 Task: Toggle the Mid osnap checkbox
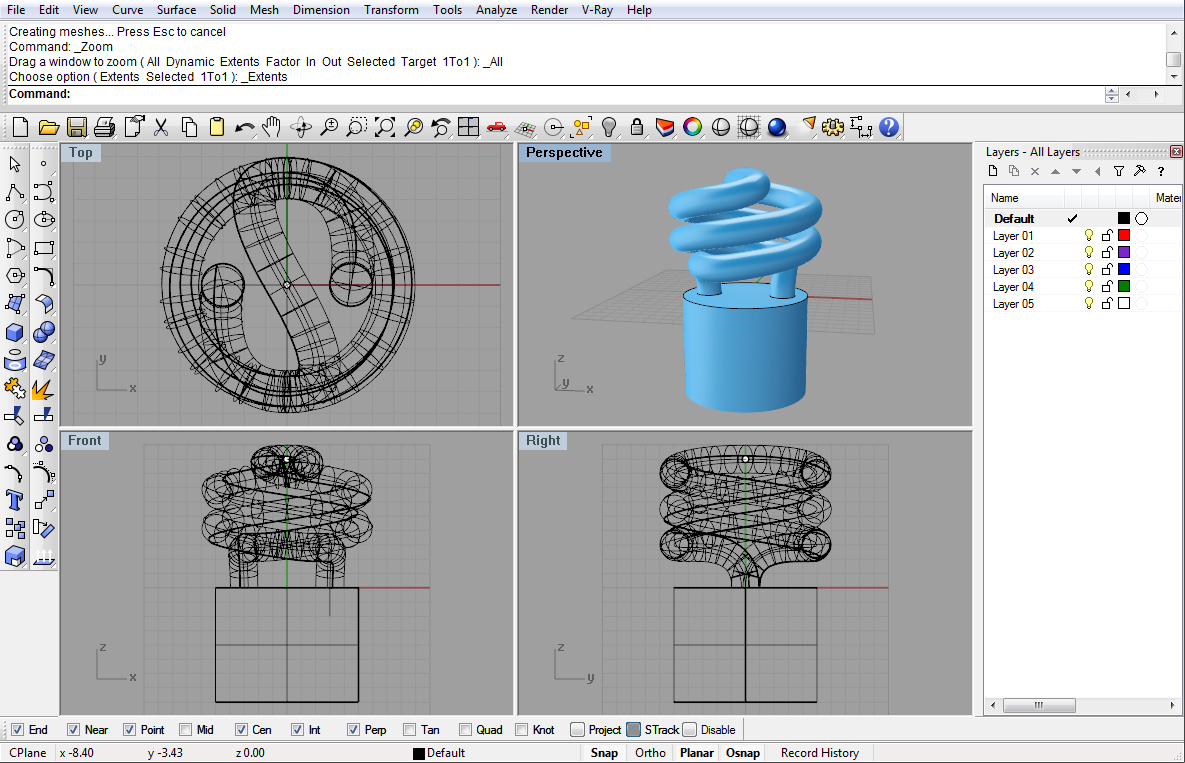186,730
